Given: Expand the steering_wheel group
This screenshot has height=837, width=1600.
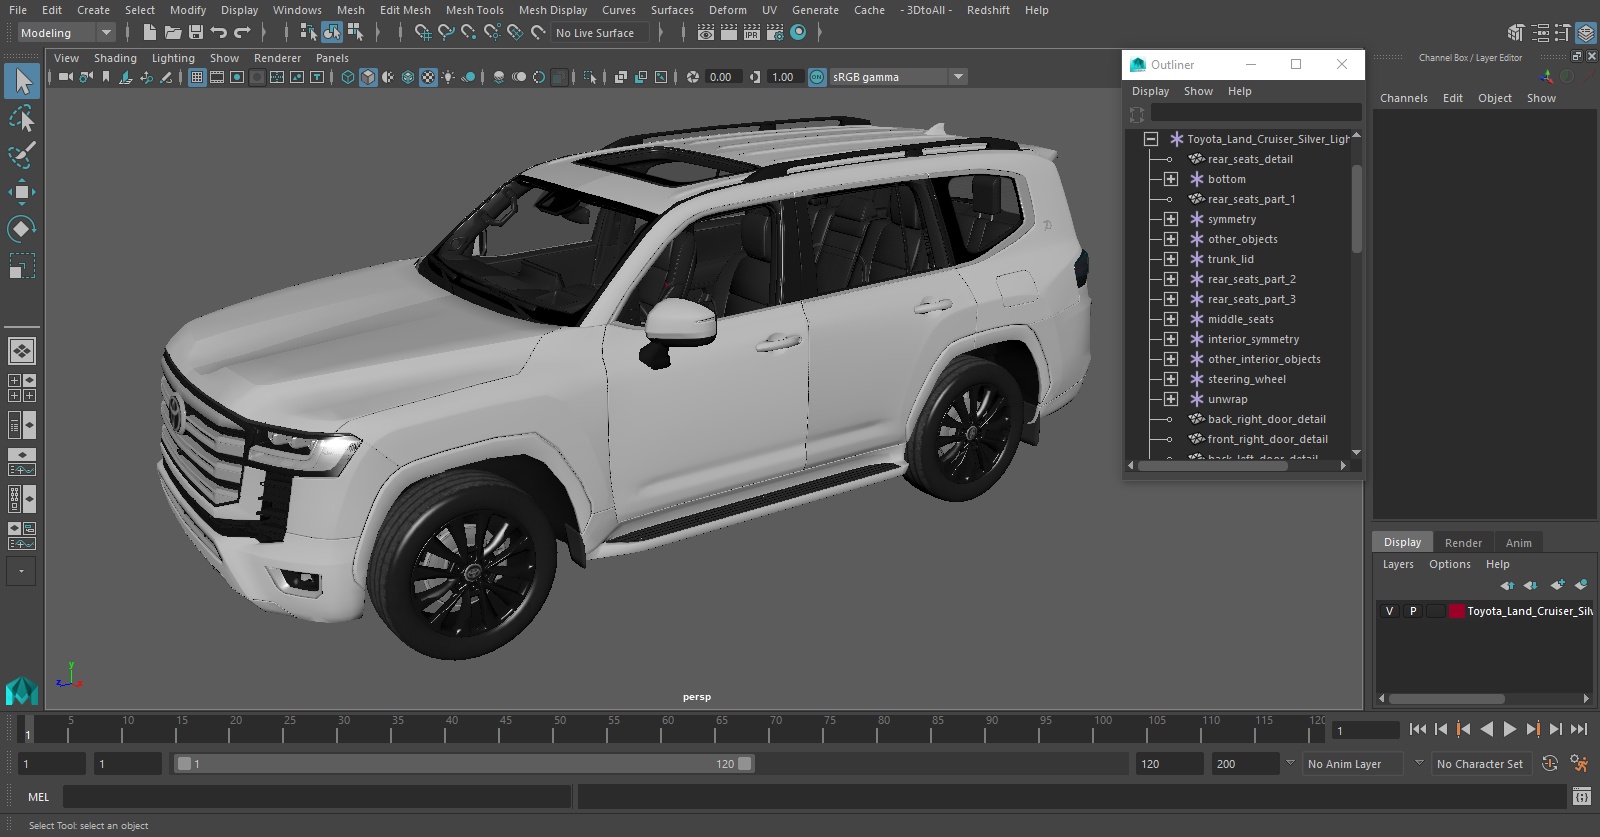Looking at the screenshot, I should [1171, 379].
